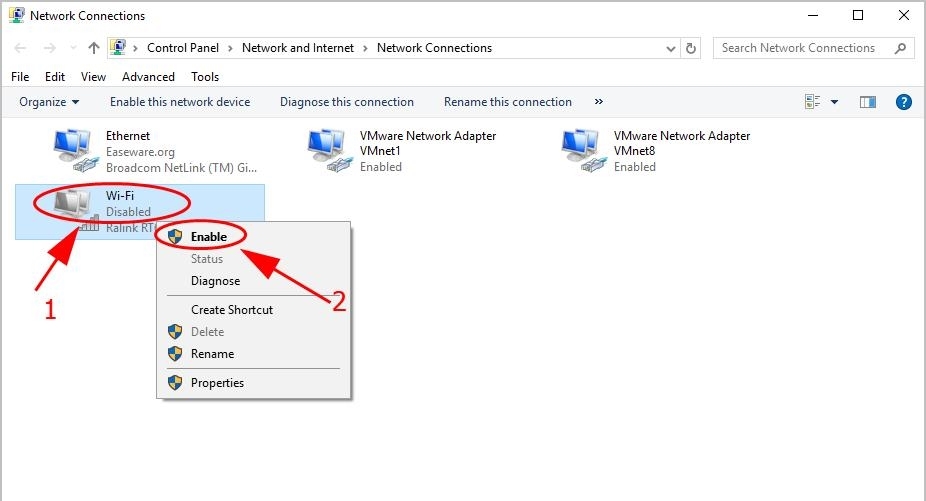Click the Broadcom NetLink adapter description

tap(181, 168)
